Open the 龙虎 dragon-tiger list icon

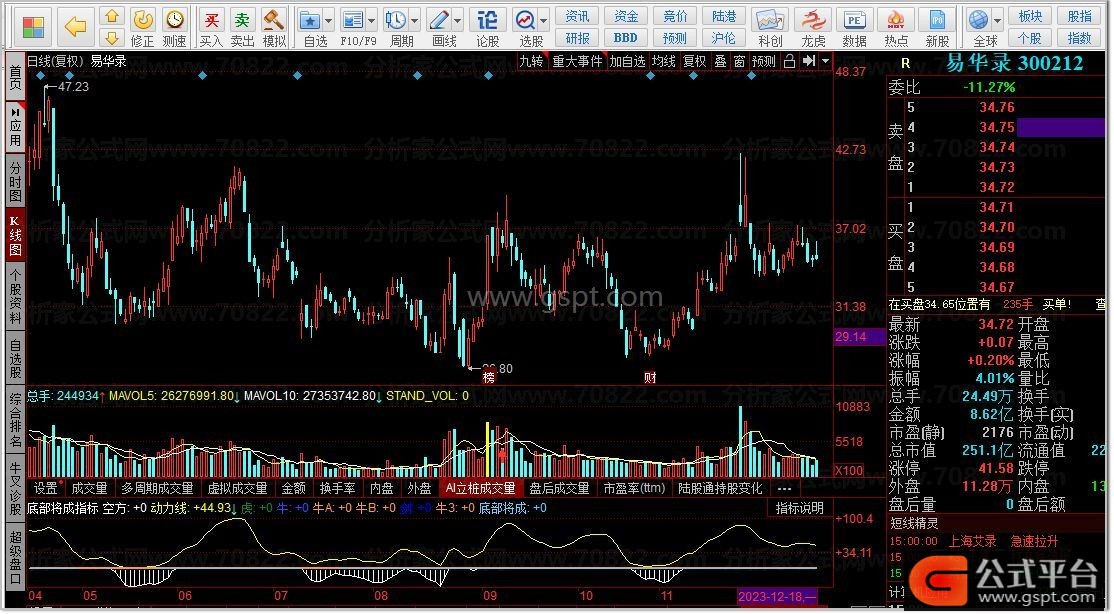813,27
